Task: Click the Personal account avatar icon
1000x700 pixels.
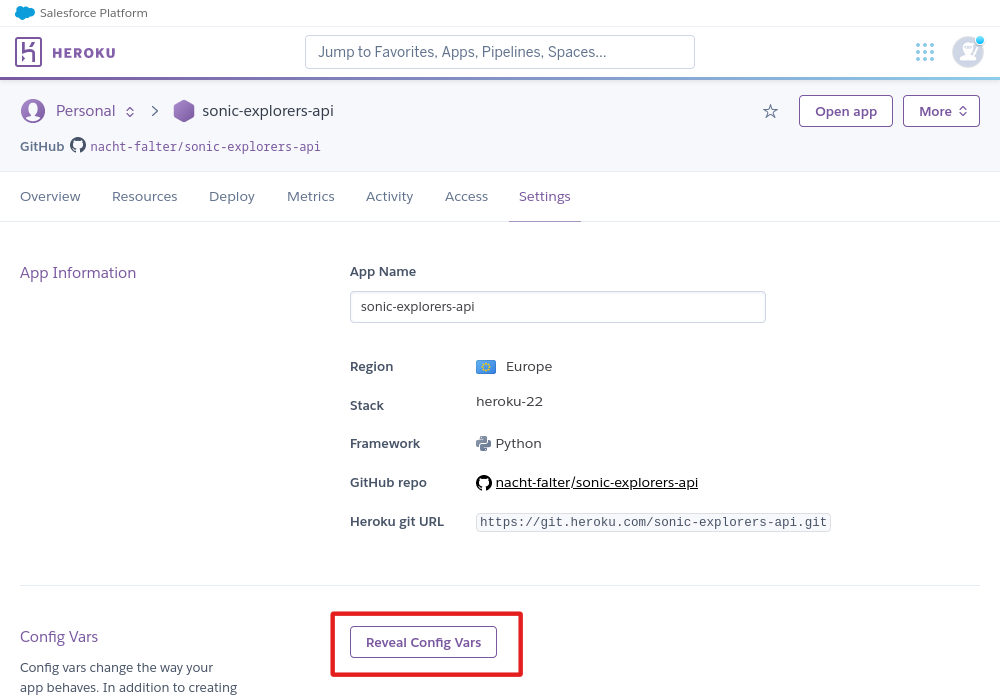Action: coord(33,111)
